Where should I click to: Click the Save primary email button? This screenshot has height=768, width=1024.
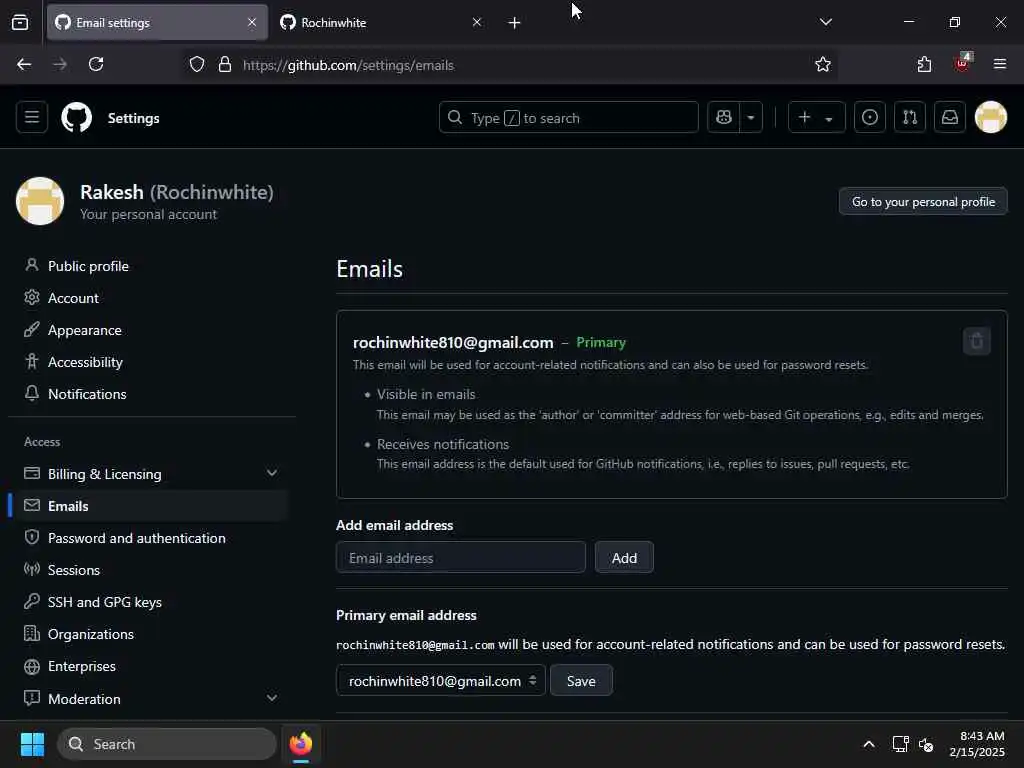pyautogui.click(x=581, y=680)
